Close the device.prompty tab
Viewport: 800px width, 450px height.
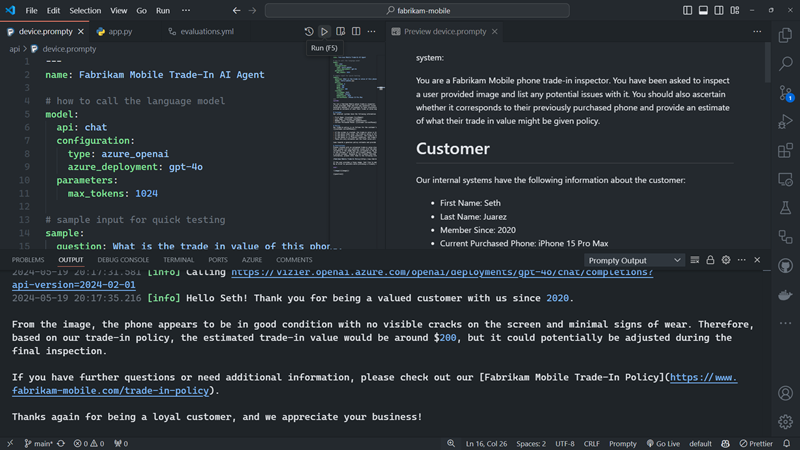coord(81,32)
